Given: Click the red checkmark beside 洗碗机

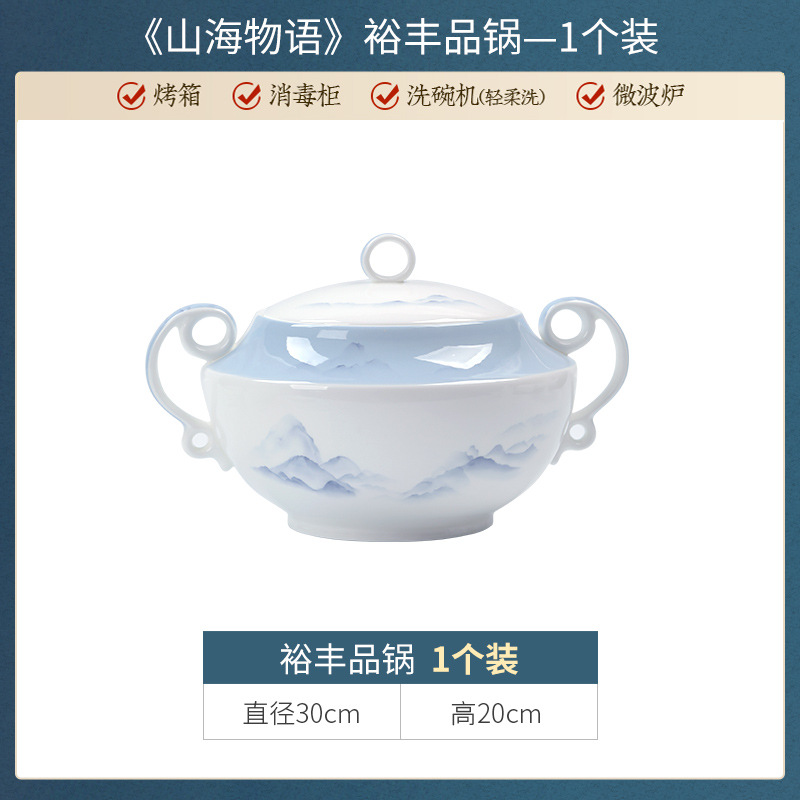Looking at the screenshot, I should [385, 95].
